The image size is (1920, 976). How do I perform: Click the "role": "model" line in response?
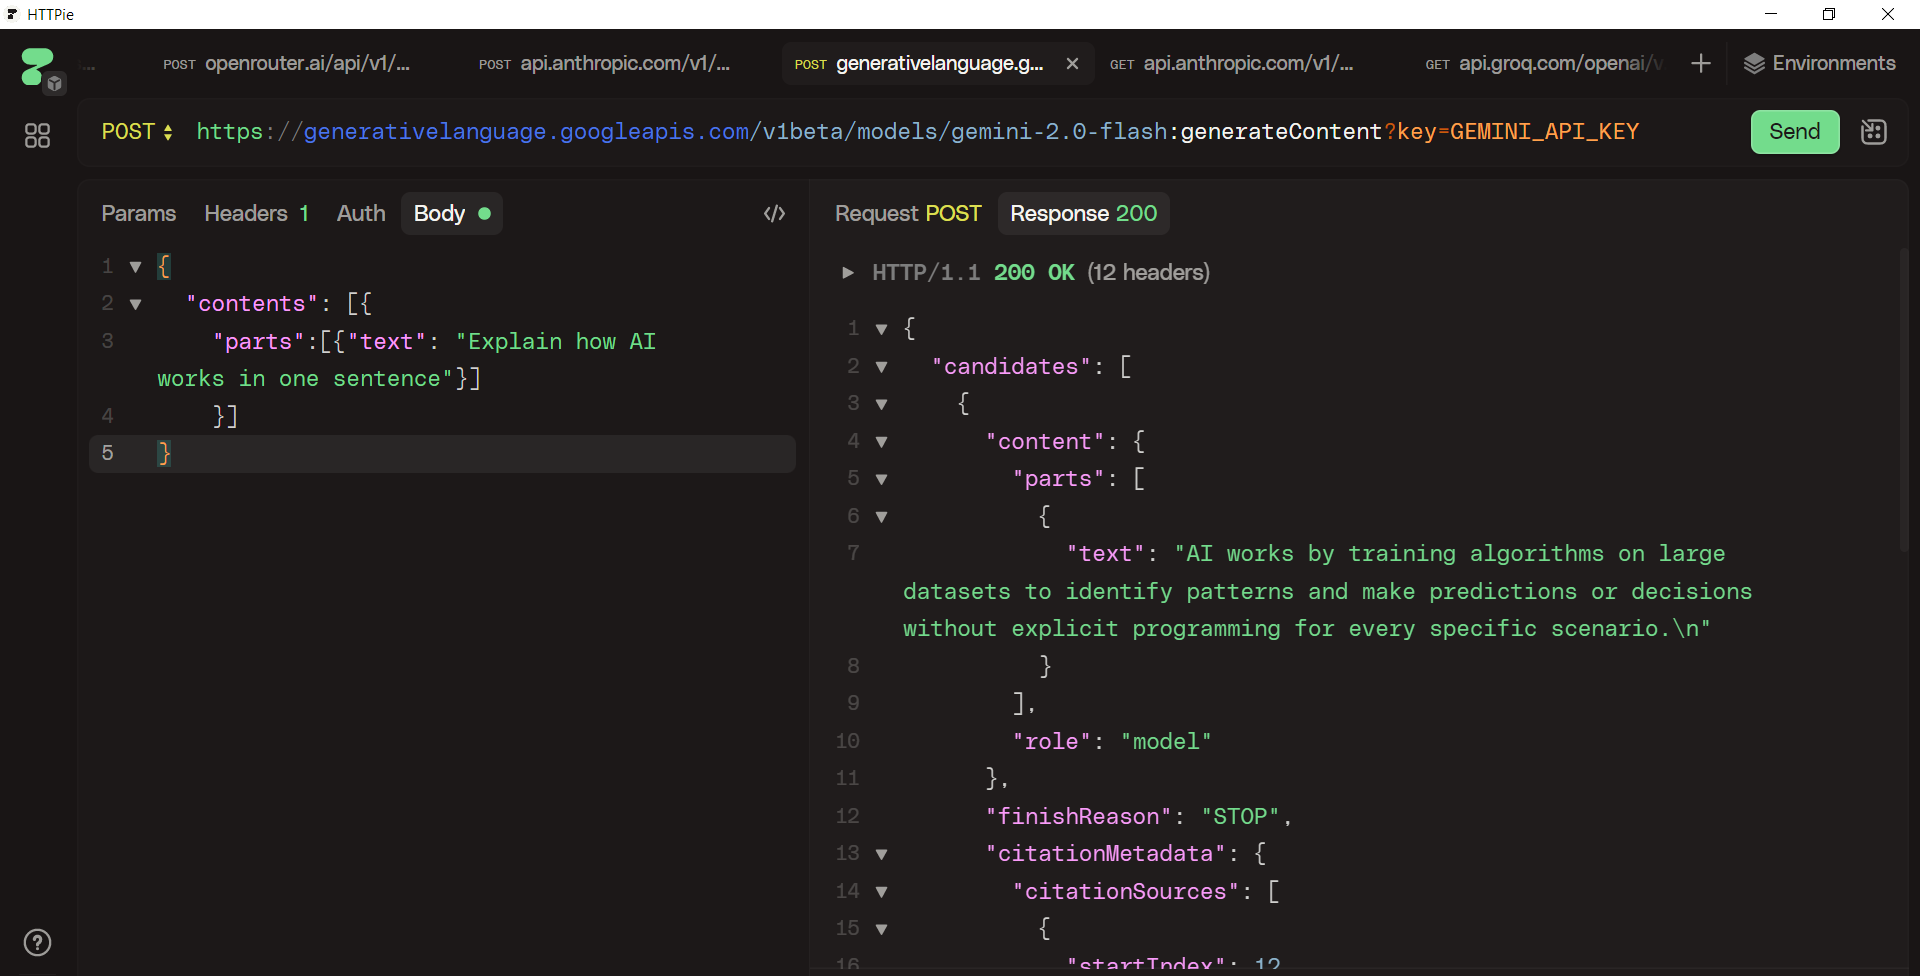(x=1112, y=742)
